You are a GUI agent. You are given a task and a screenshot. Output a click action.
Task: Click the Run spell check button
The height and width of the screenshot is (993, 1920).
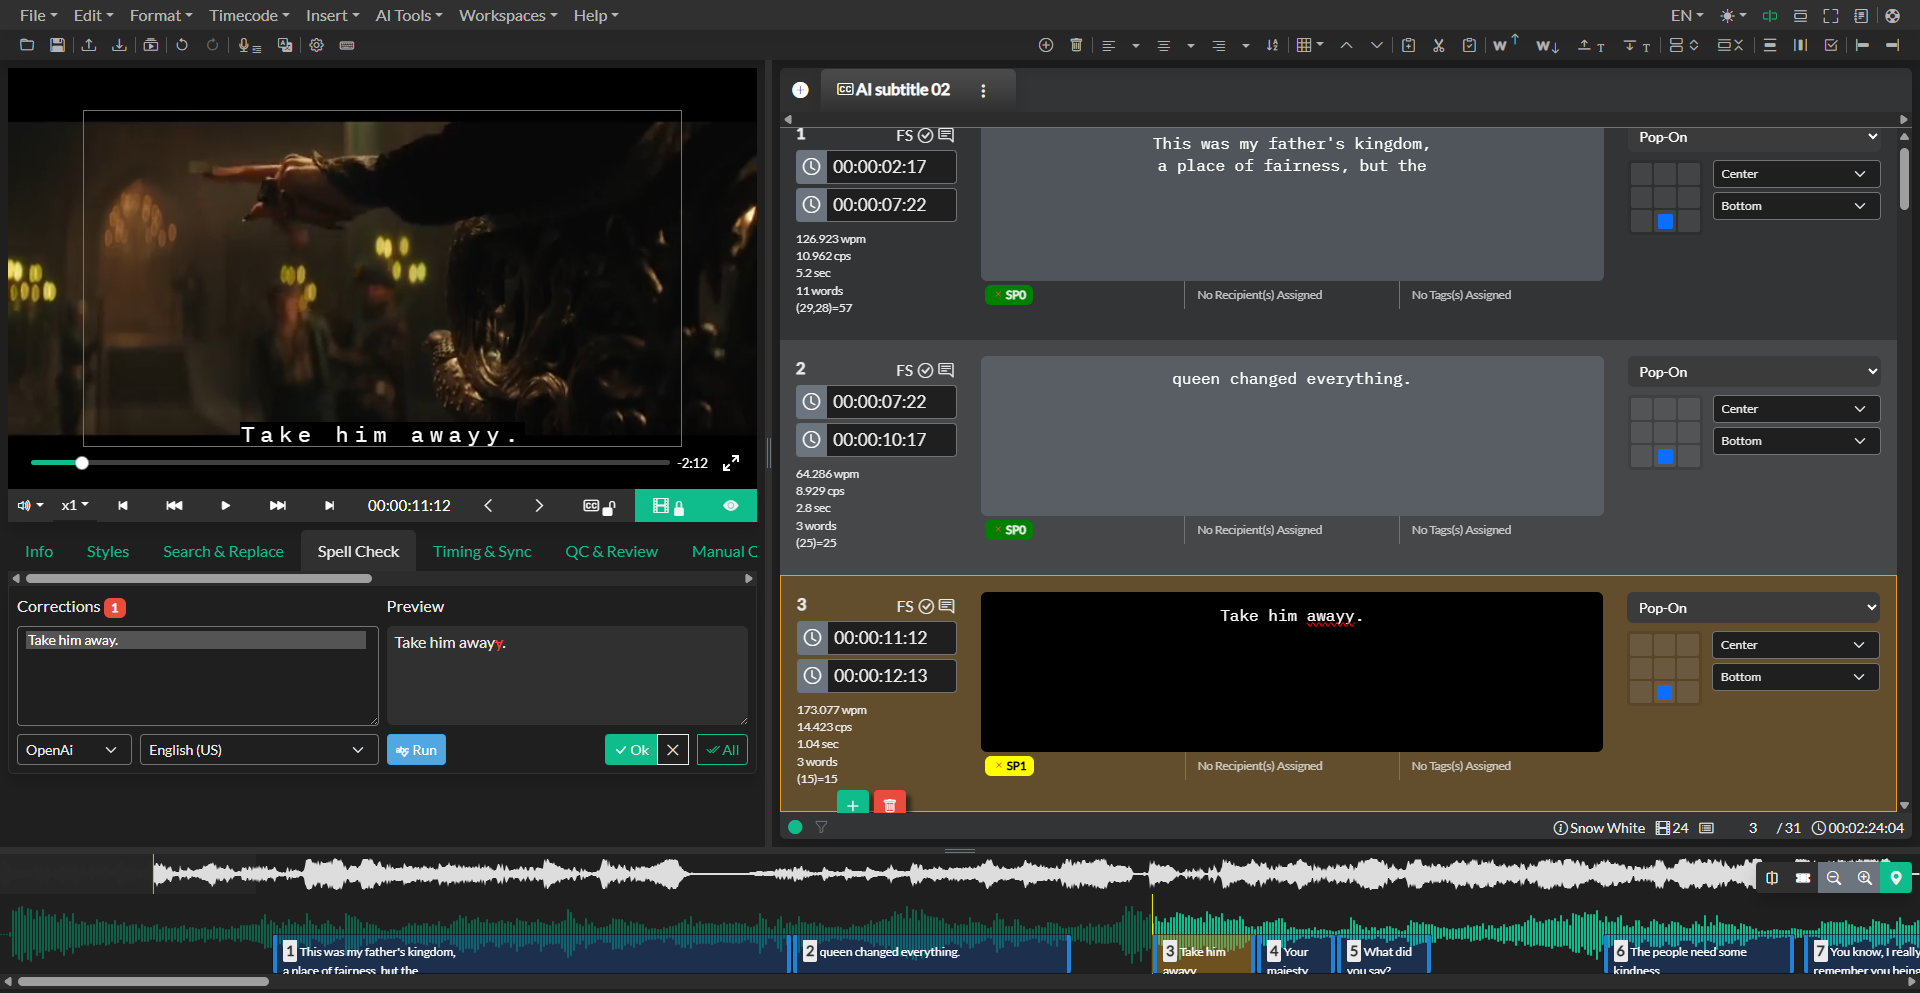(x=416, y=750)
